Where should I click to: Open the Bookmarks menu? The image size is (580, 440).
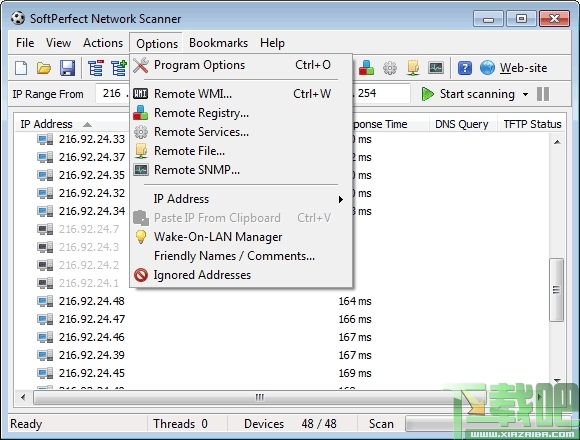pos(218,43)
